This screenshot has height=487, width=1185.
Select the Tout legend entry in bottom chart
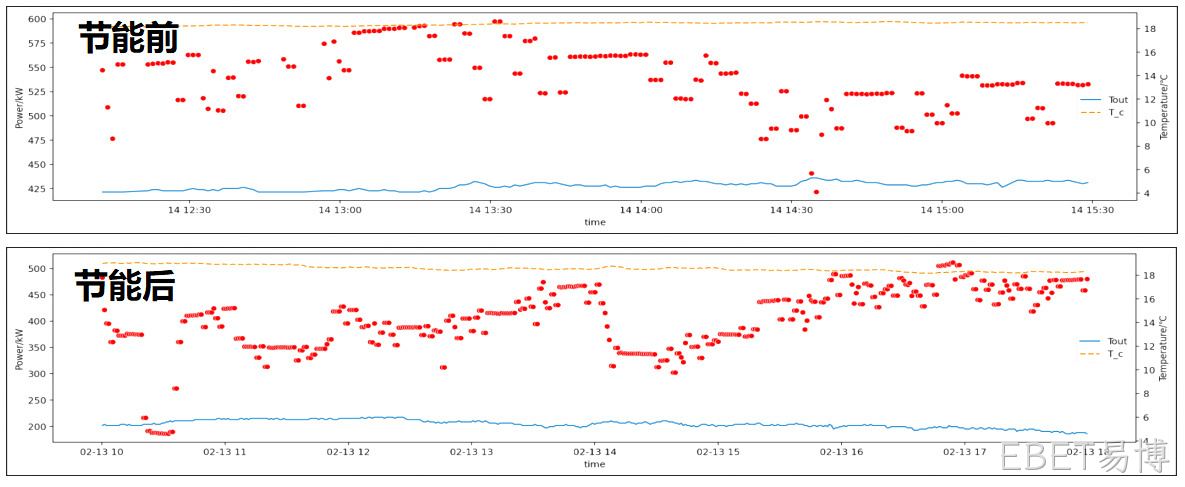tap(1103, 342)
